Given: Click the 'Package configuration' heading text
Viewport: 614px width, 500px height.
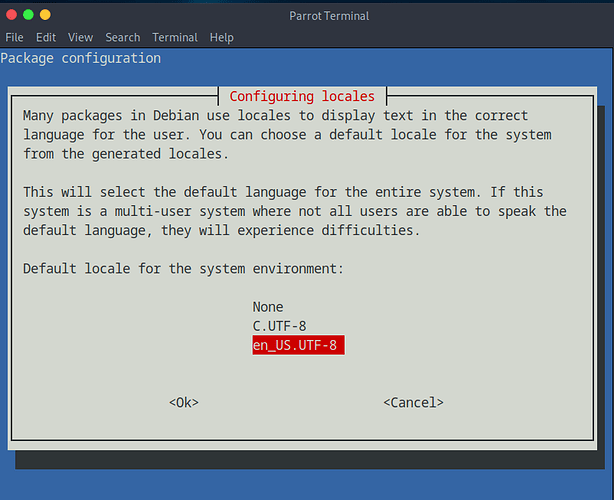Looking at the screenshot, I should [x=81, y=58].
